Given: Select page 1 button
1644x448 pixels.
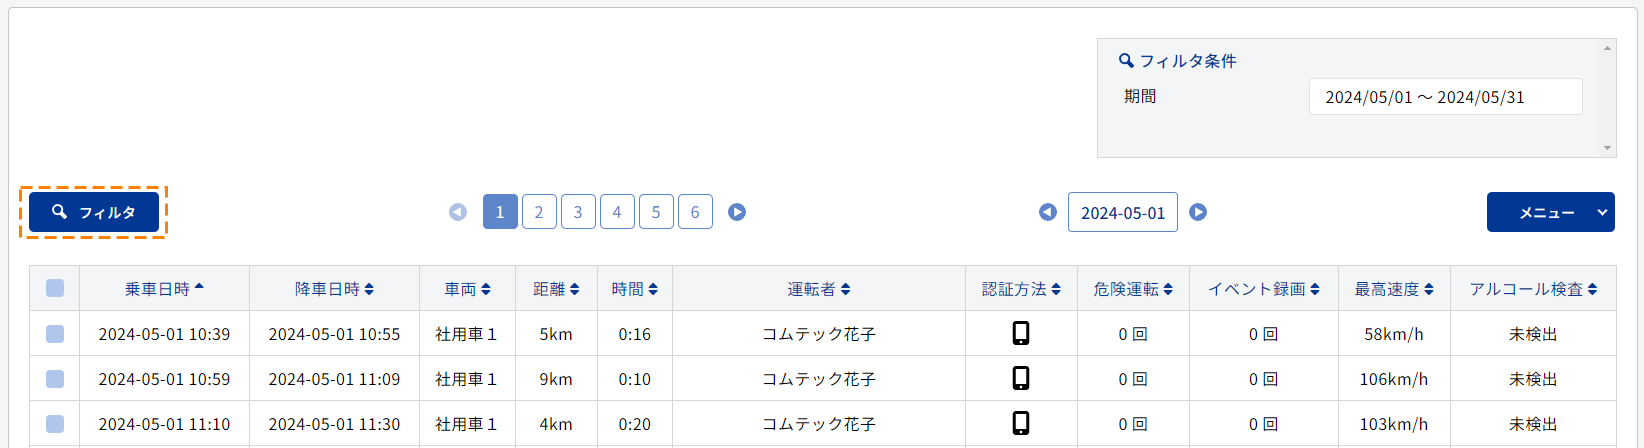Looking at the screenshot, I should coord(500,212).
